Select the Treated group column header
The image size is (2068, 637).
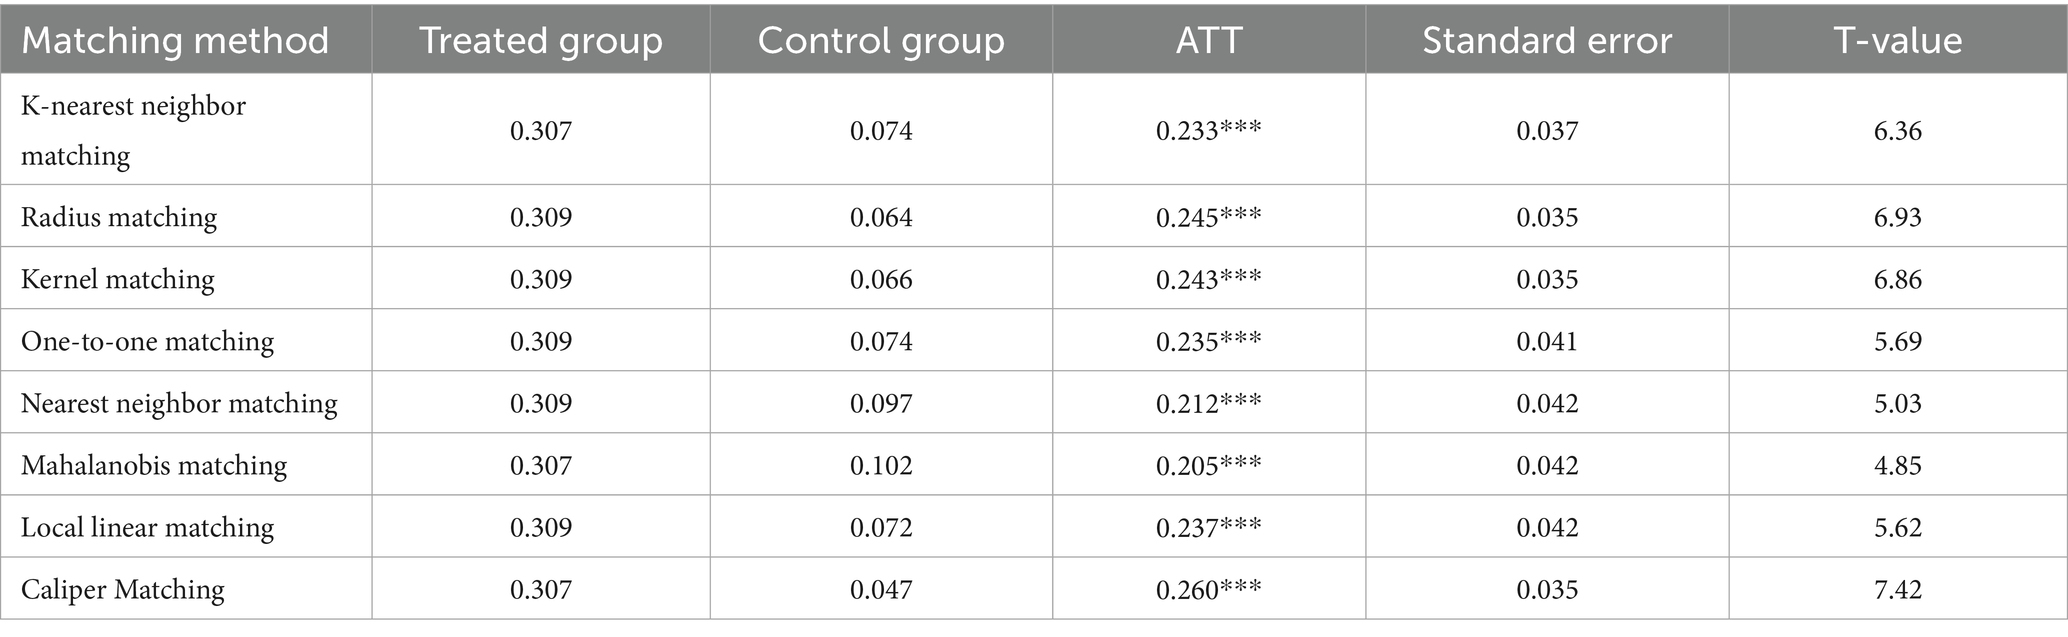pyautogui.click(x=540, y=41)
